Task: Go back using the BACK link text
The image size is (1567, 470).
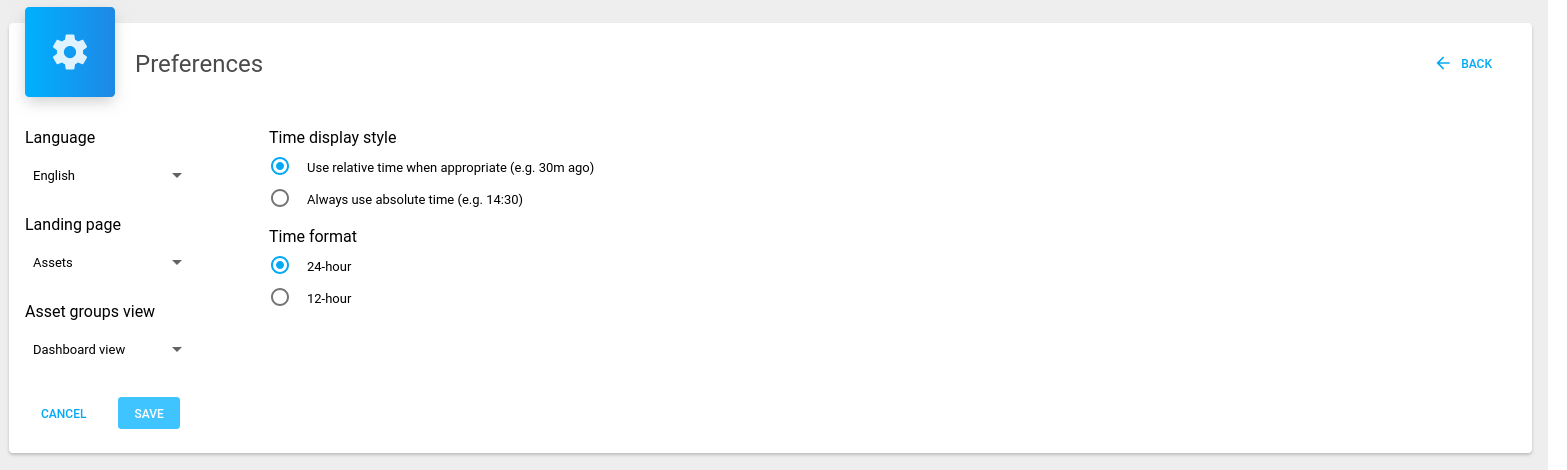Action: tap(1476, 64)
